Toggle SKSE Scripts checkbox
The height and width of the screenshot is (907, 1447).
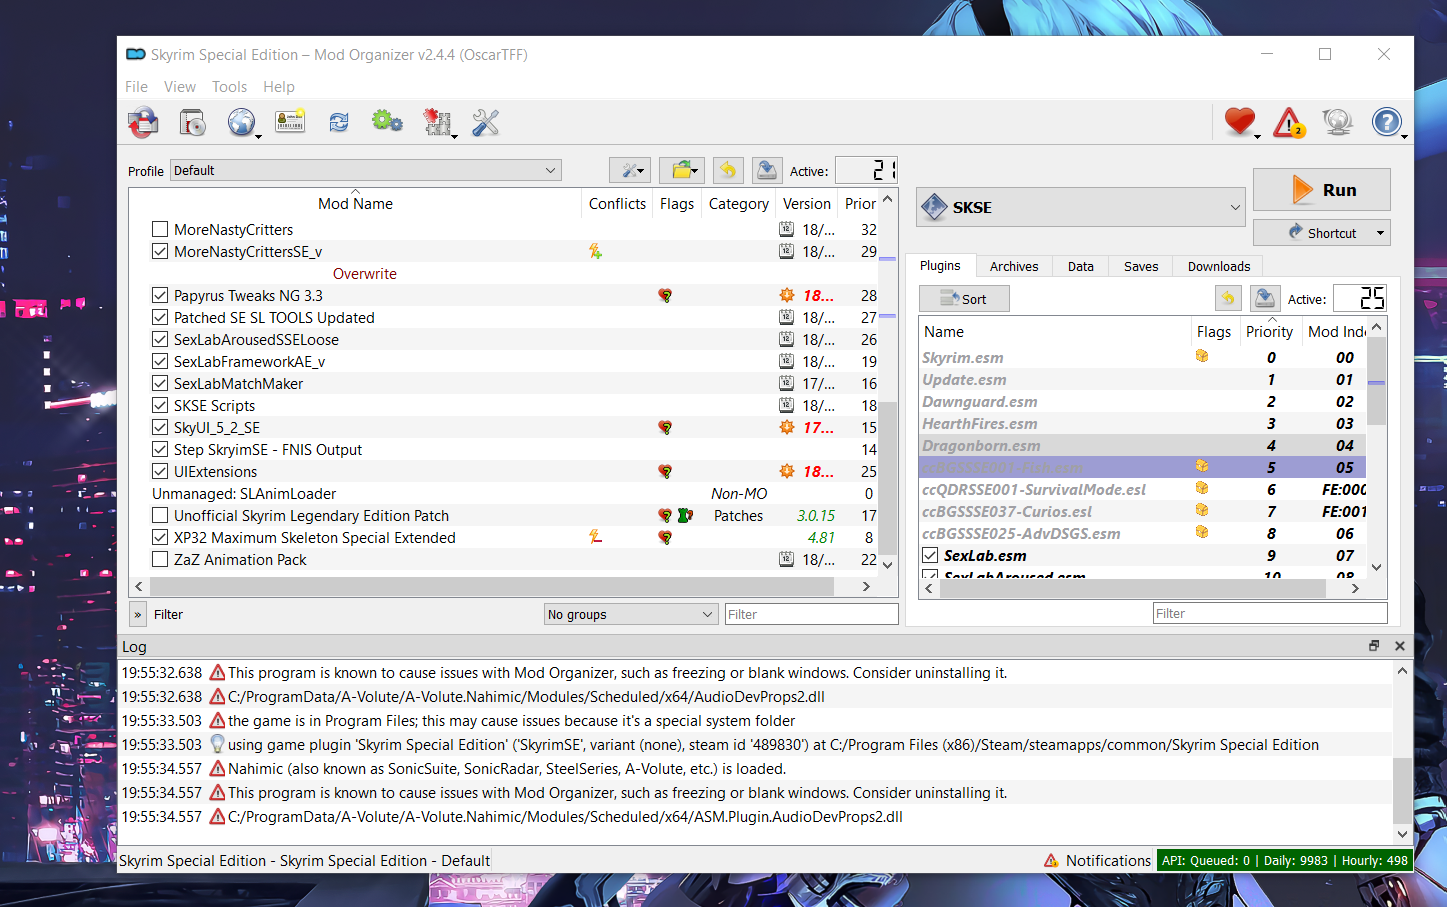(x=160, y=406)
